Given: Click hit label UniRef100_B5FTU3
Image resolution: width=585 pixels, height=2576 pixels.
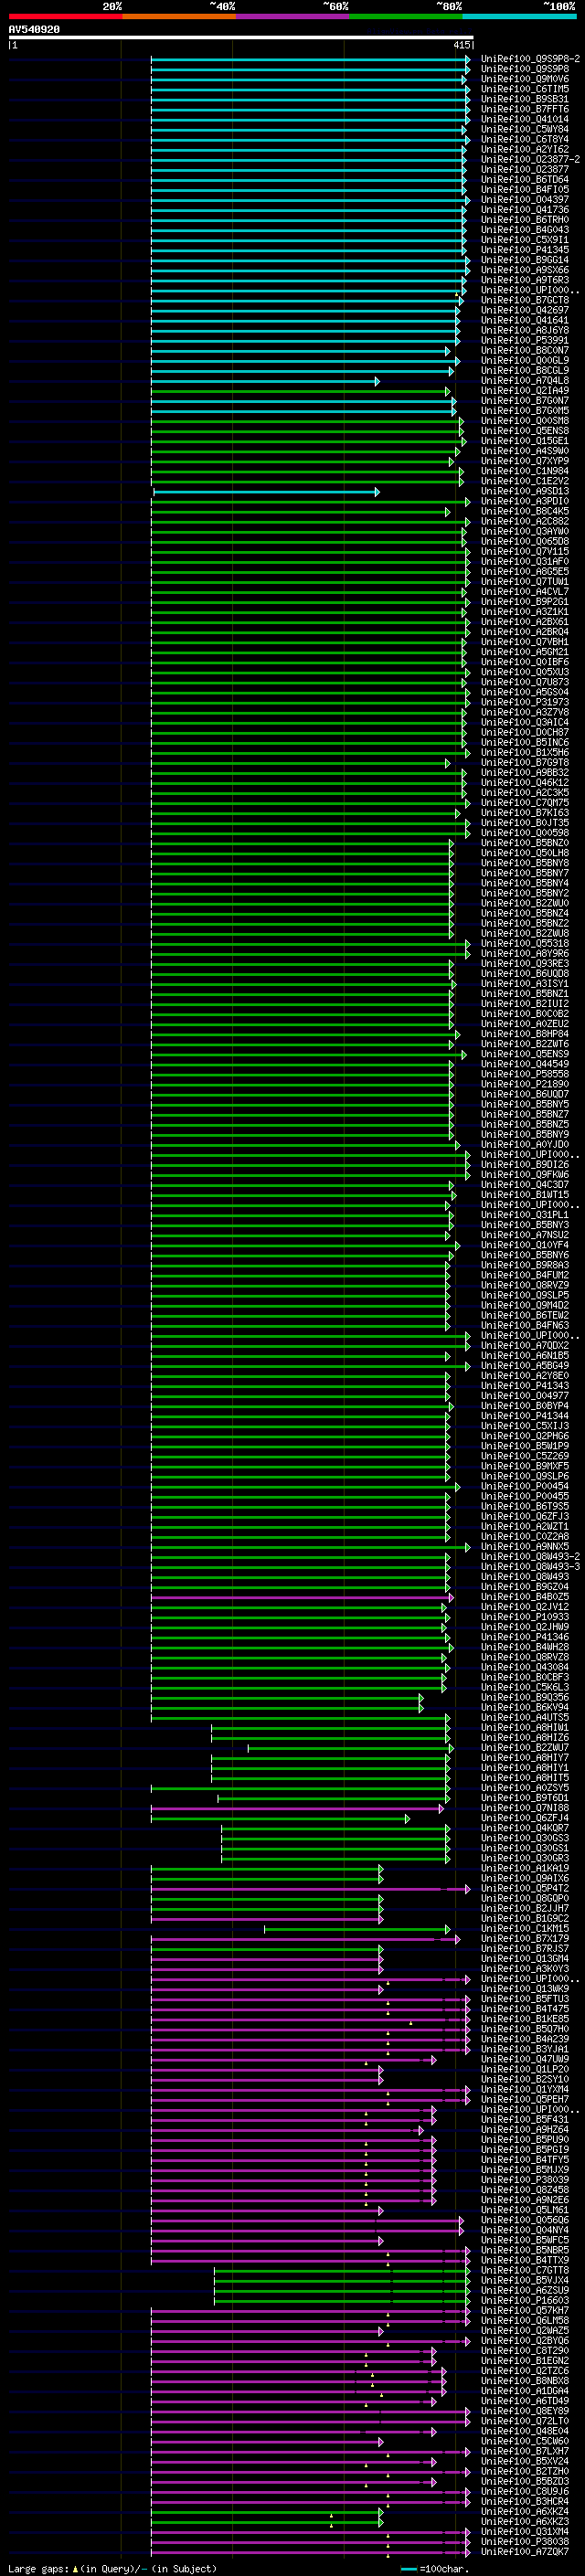Looking at the screenshot, I should 524,1999.
